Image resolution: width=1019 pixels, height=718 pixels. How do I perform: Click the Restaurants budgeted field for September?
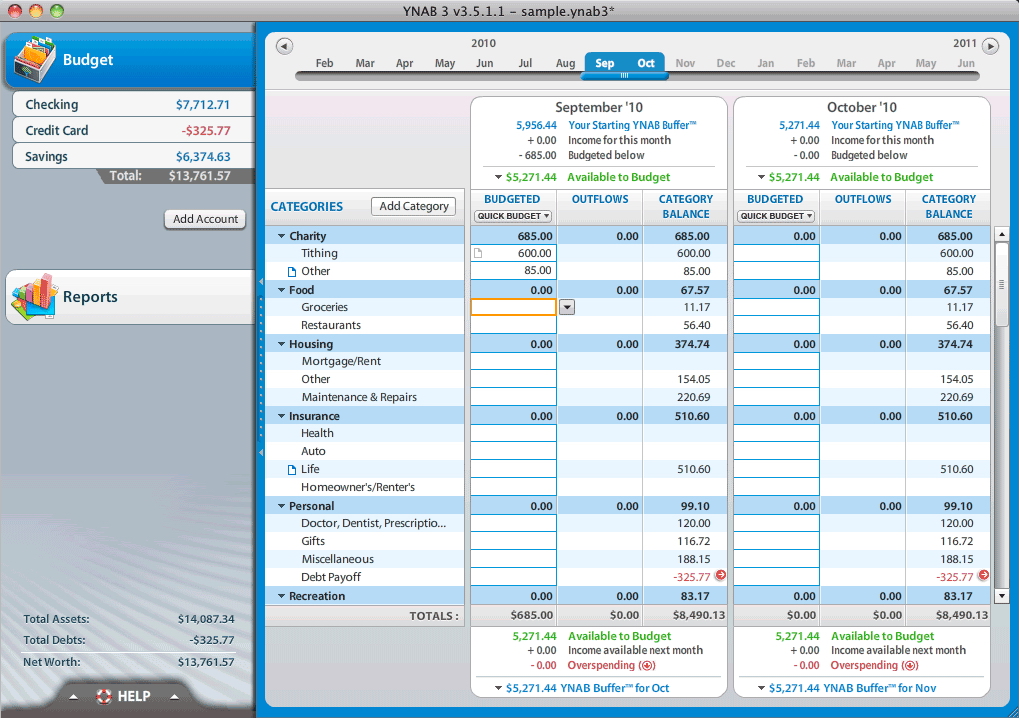(513, 326)
